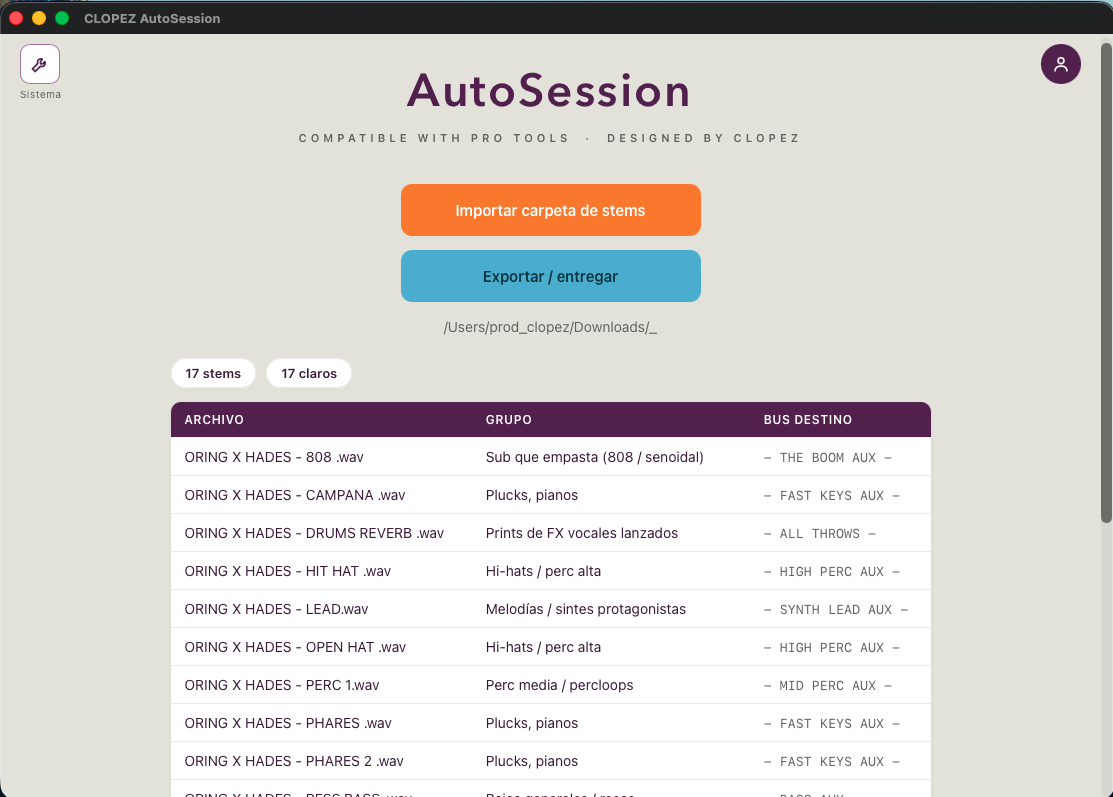1113x797 pixels.
Task: Click bus MID PERC AUX
Action: tap(828, 686)
